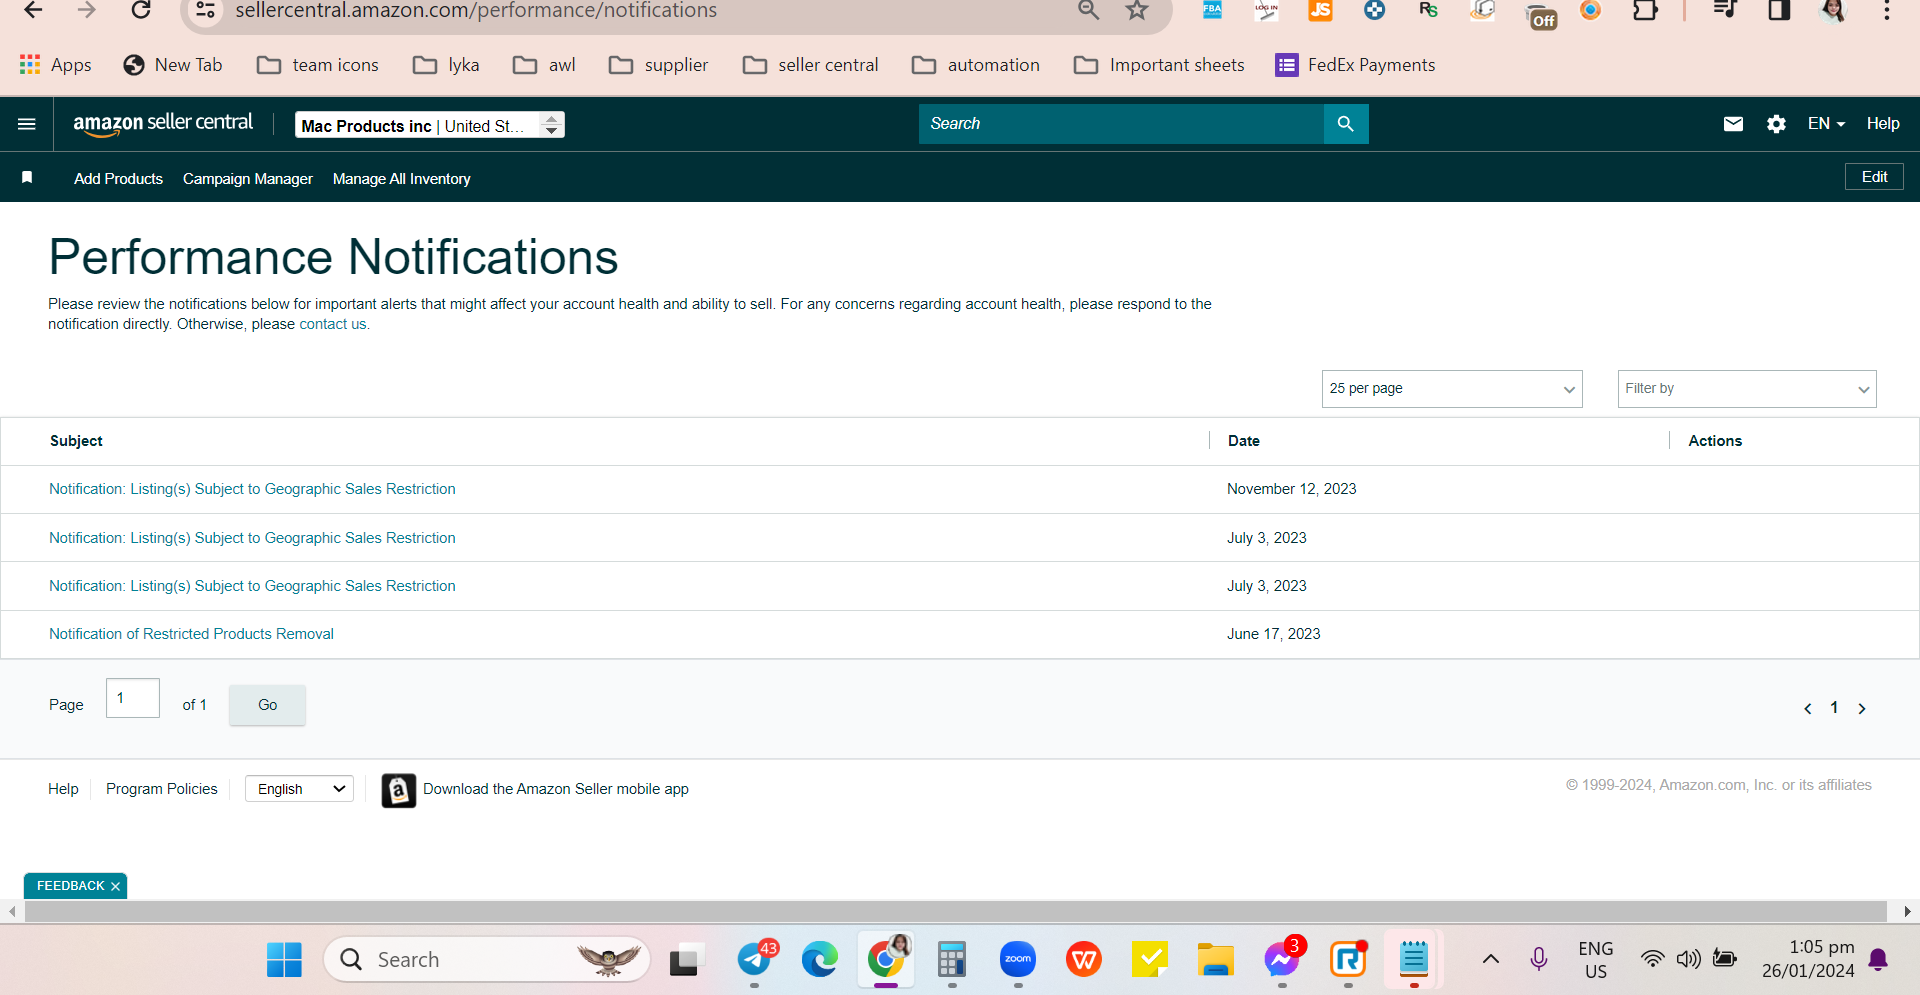Open the Help link in the footer
Viewport: 1920px width, 995px height.
63,789
